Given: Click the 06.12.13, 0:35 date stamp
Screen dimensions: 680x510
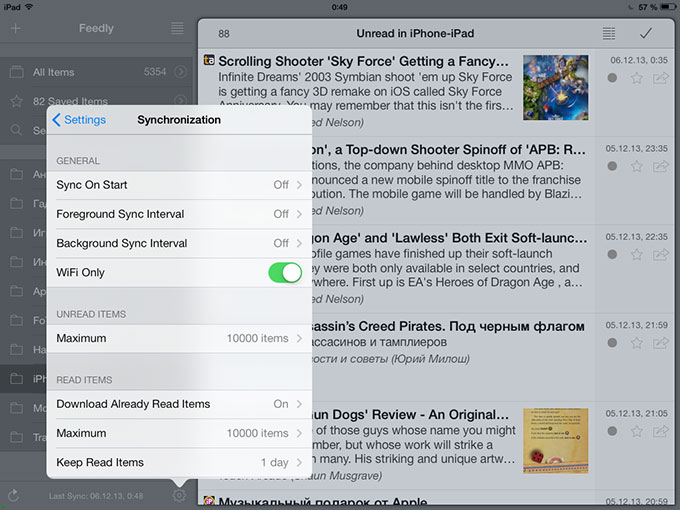Looking at the screenshot, I should click(639, 60).
